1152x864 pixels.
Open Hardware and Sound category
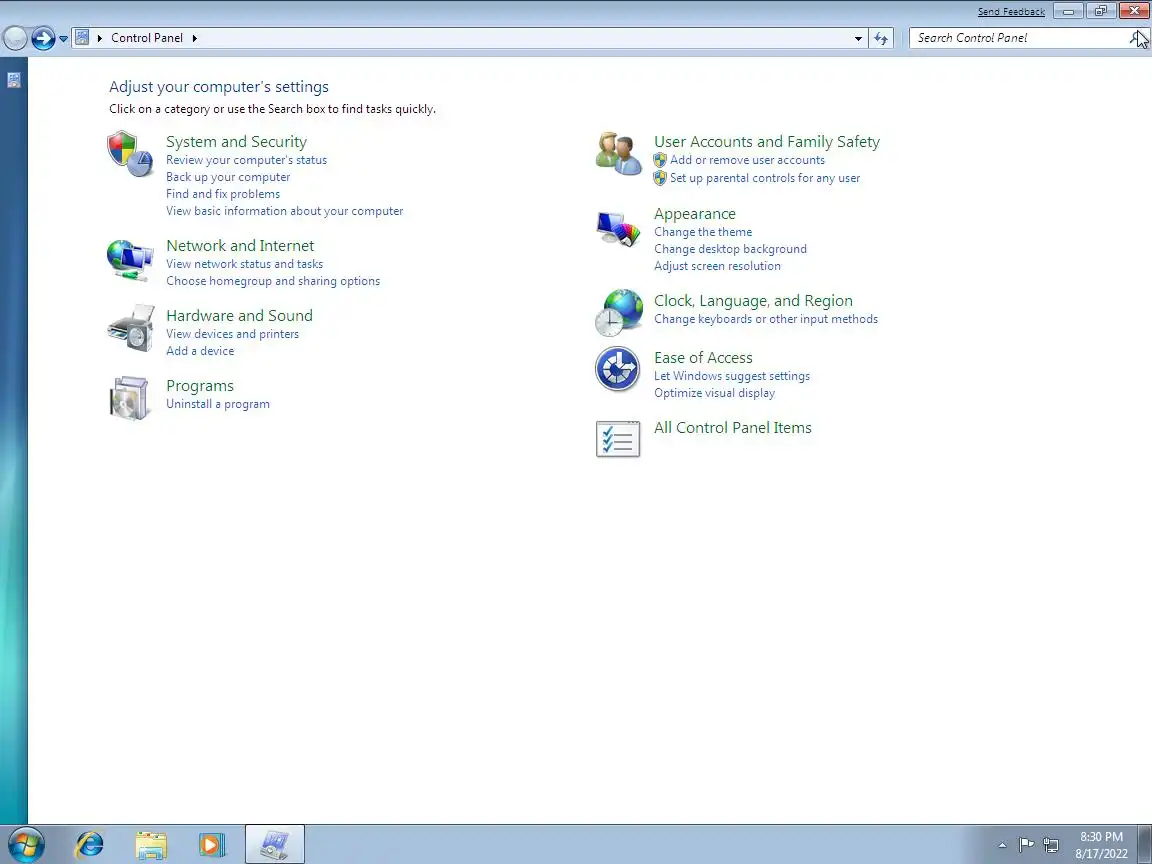click(x=240, y=315)
